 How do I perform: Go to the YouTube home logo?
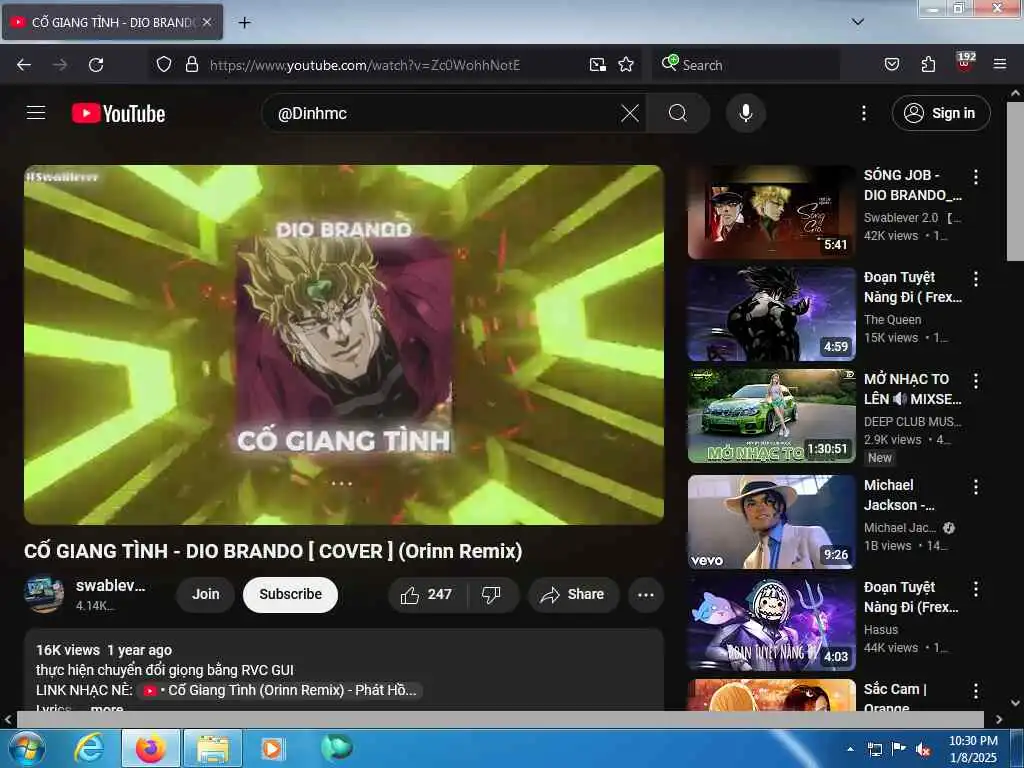click(x=118, y=114)
